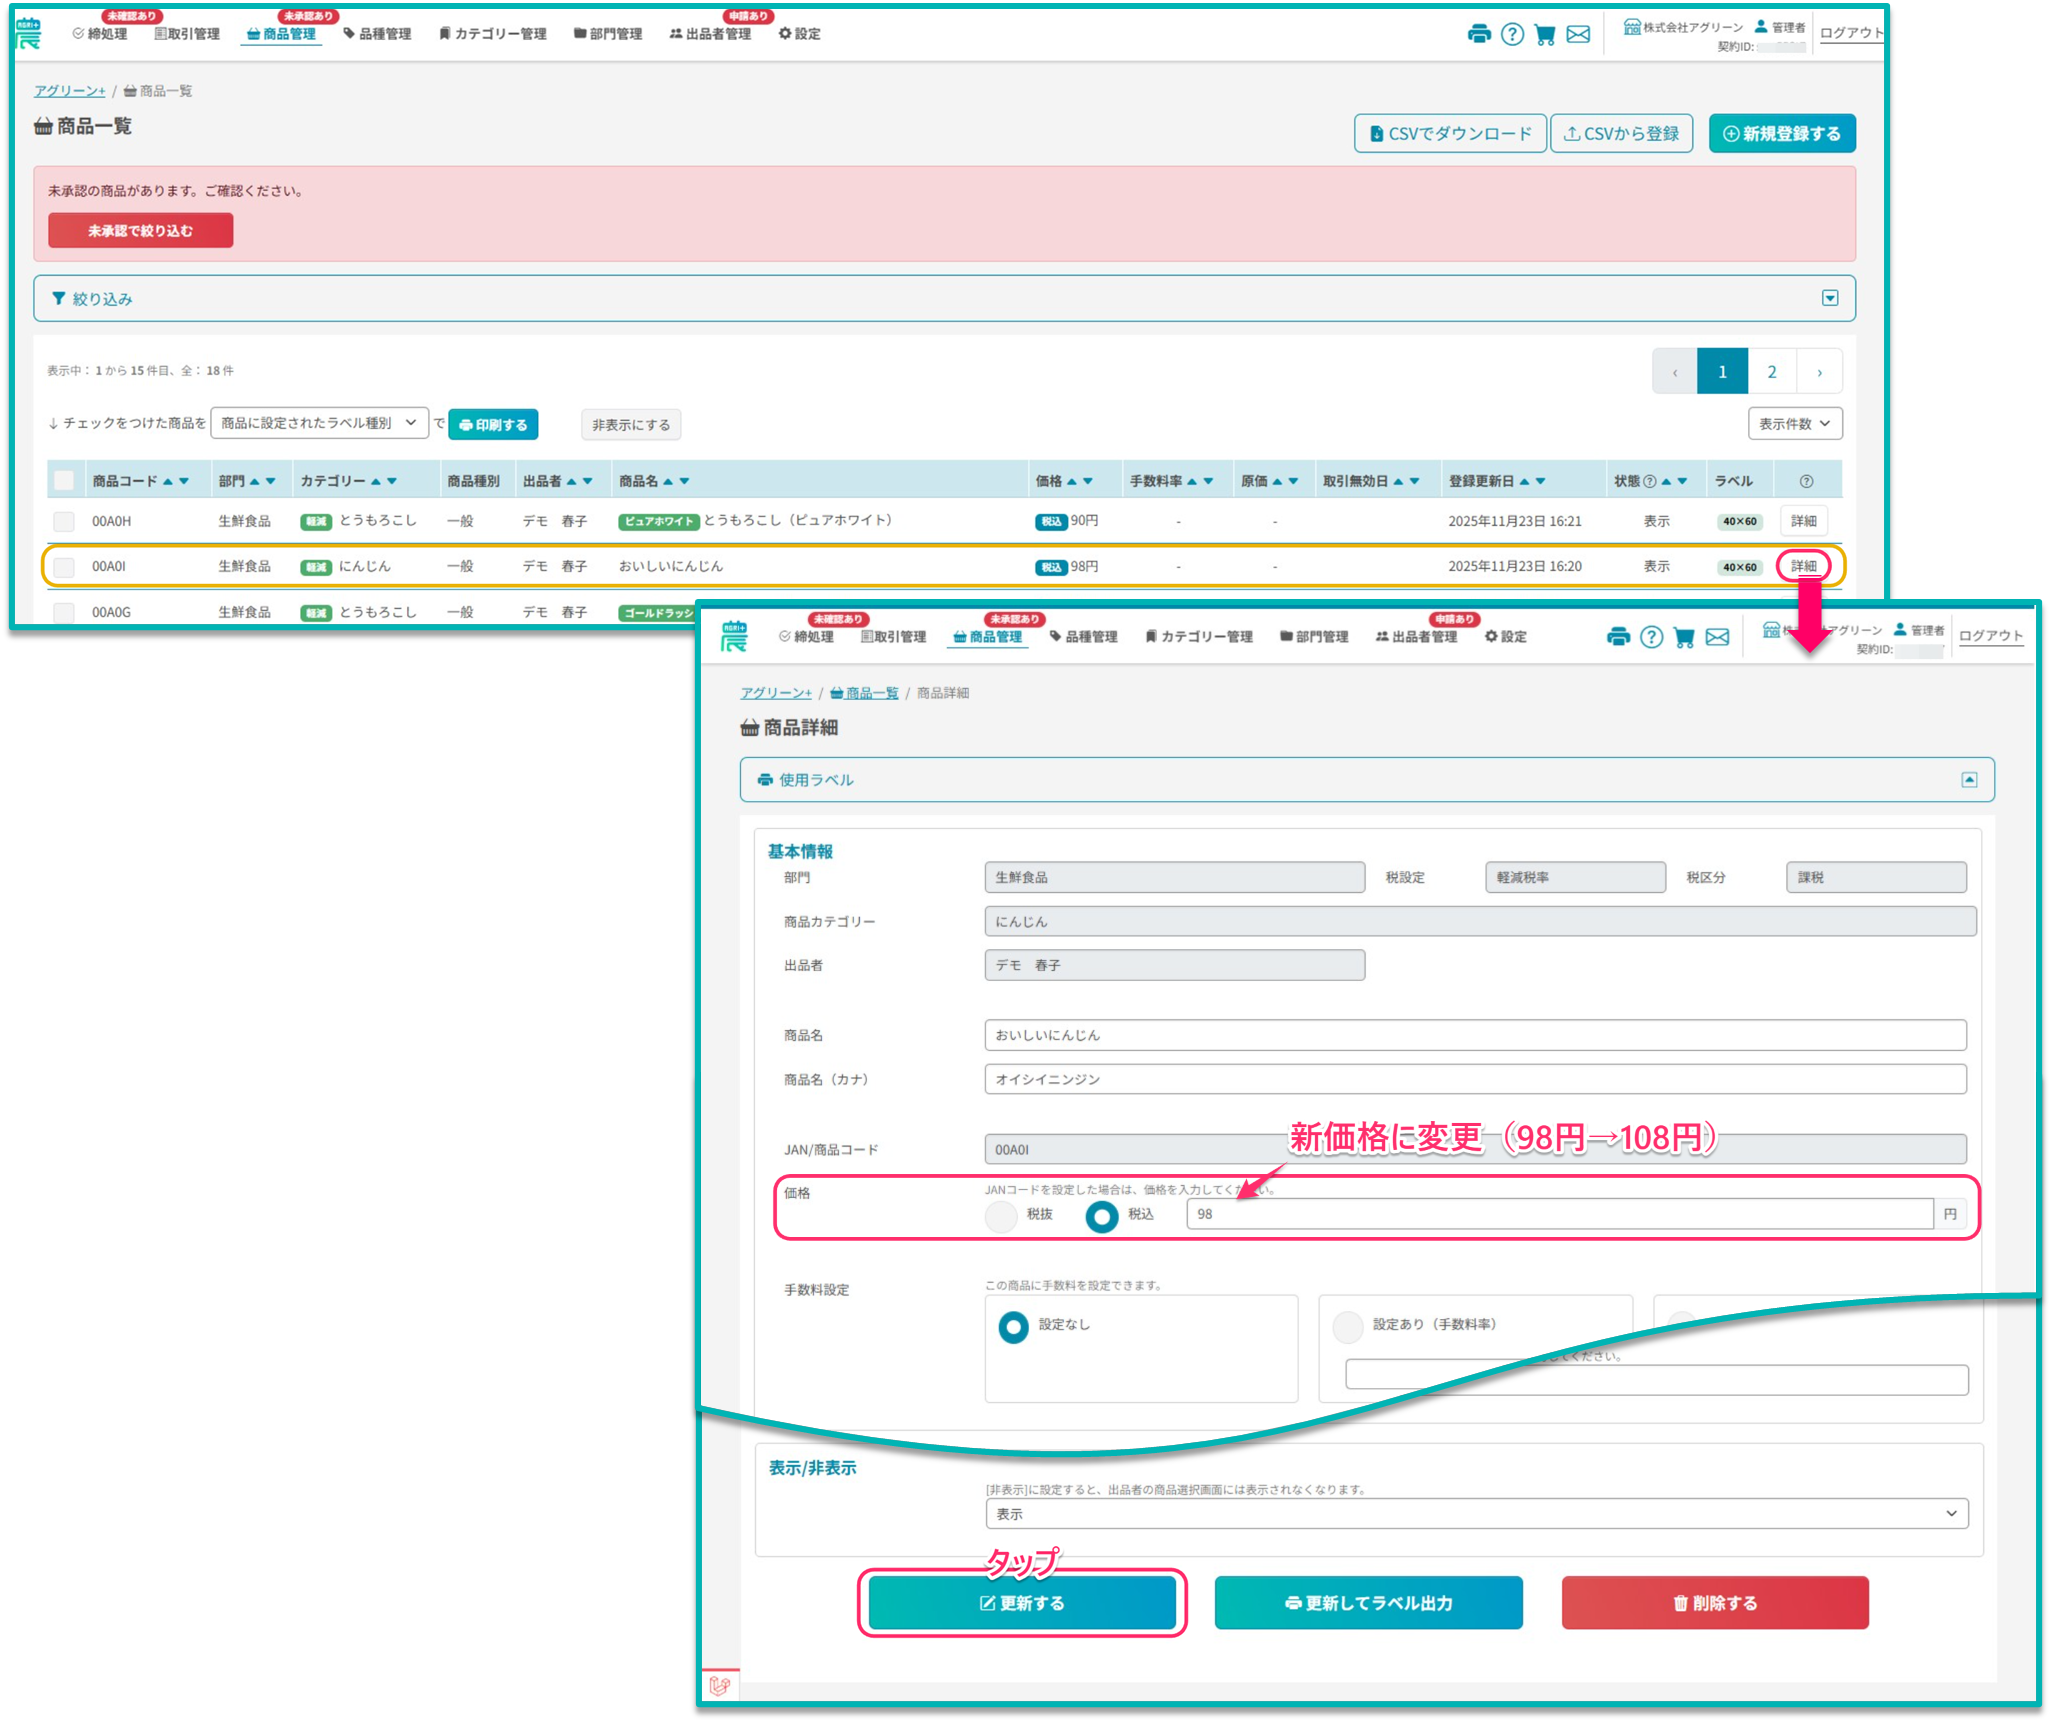Image resolution: width=2051 pixels, height=1722 pixels.
Task: Click the green Agri+ logo top-left
Action: (28, 33)
